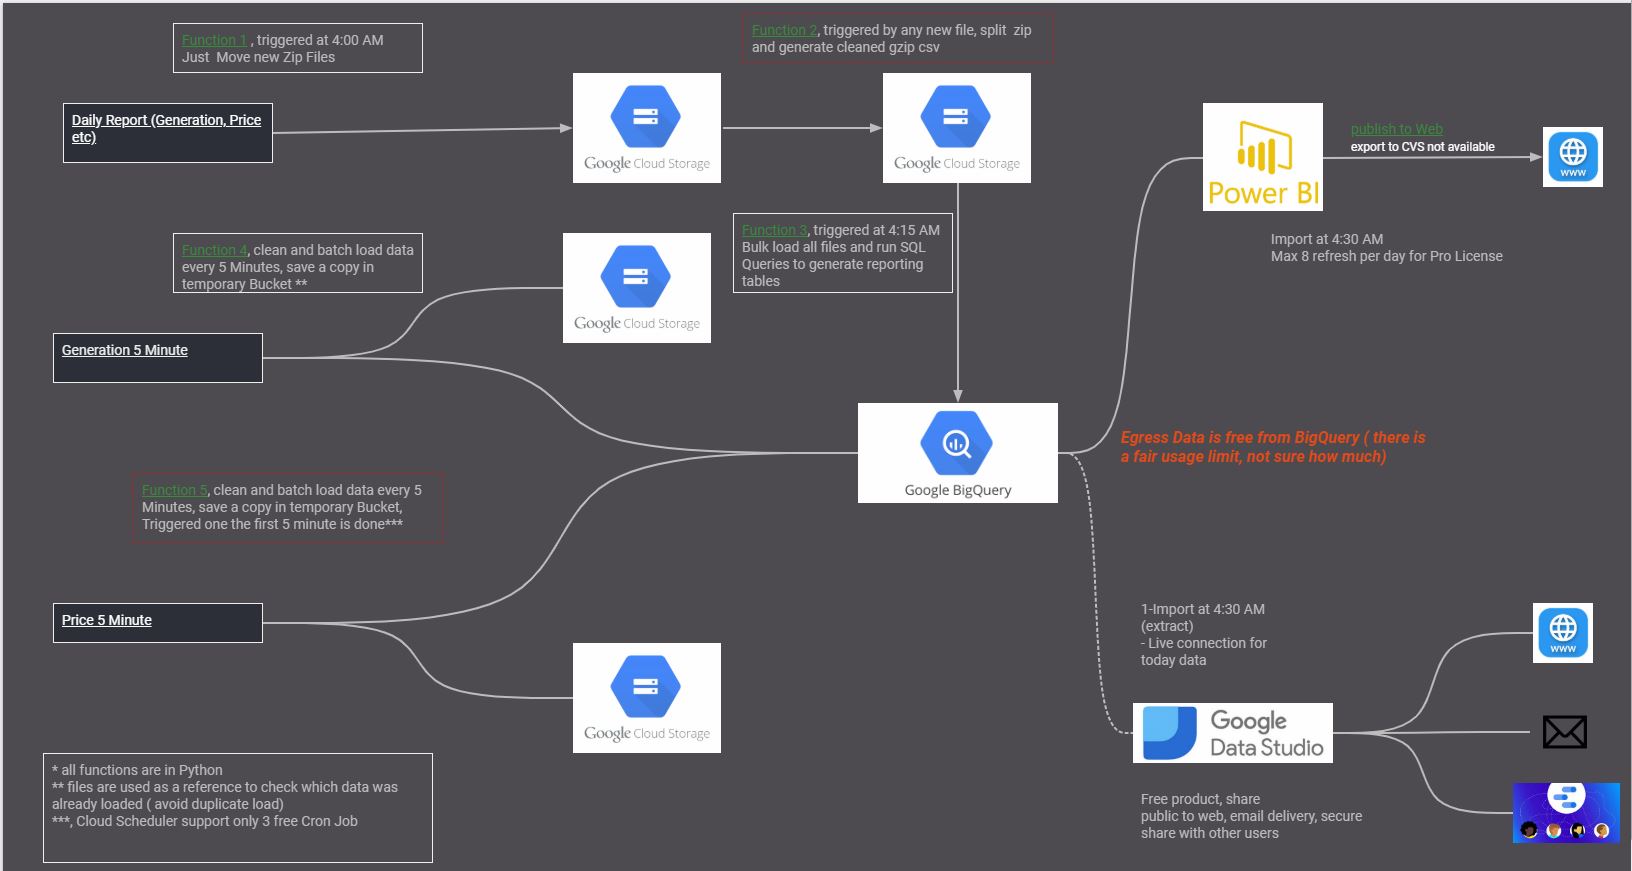Click 'temporary Bucket **' in Function 4 note
This screenshot has width=1632, height=871.
[245, 284]
